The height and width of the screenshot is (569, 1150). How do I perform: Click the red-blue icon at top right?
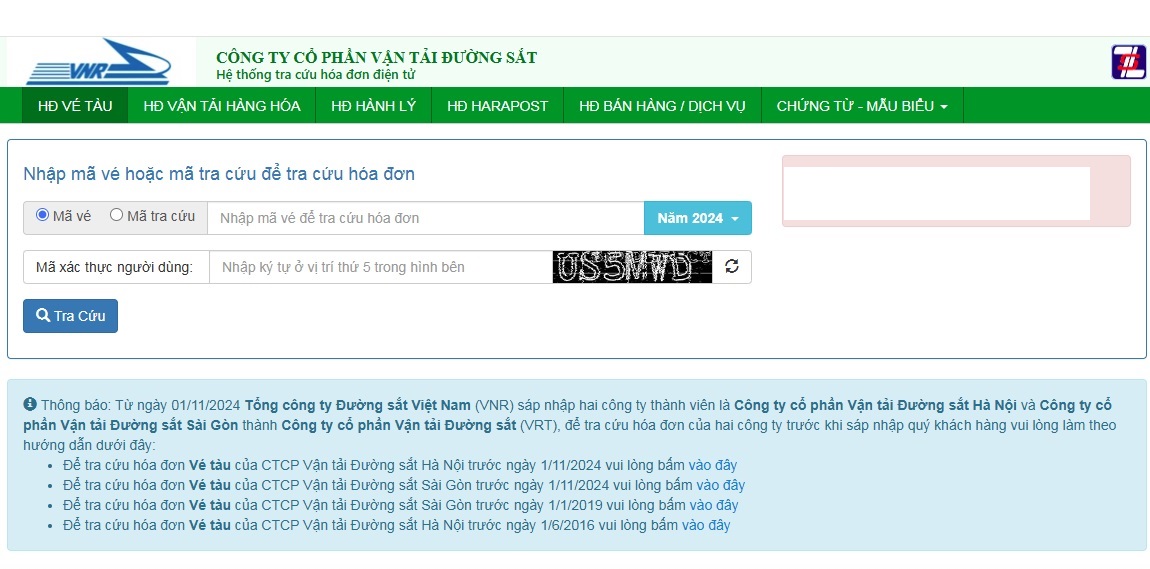coord(1128,62)
